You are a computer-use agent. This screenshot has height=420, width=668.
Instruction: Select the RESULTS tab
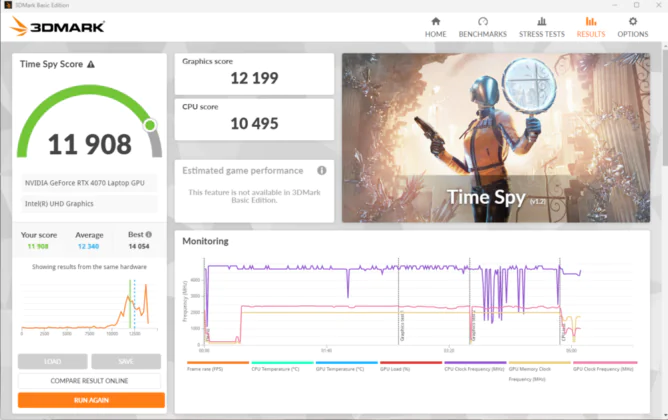590,27
